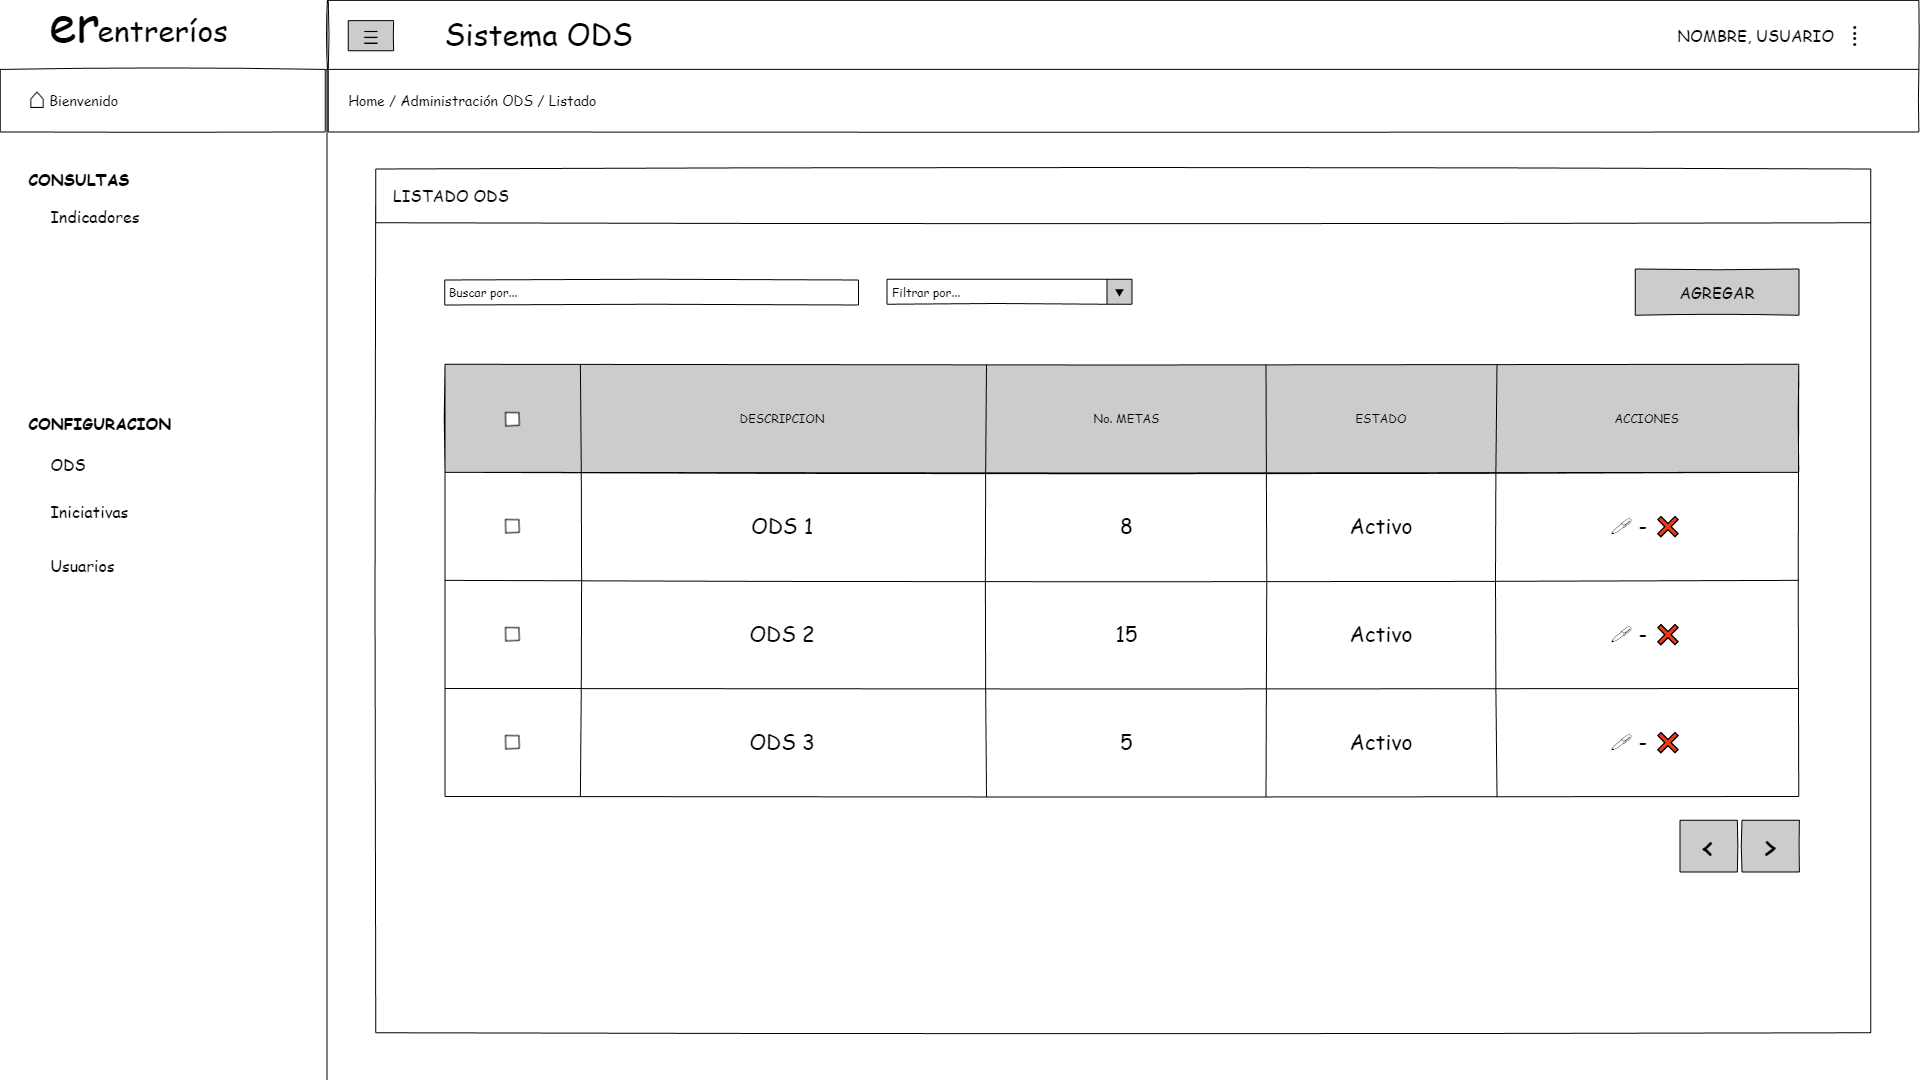Open Iniciativas in the configuration menu
Viewport: 1920px width, 1080px height.
[x=89, y=513]
